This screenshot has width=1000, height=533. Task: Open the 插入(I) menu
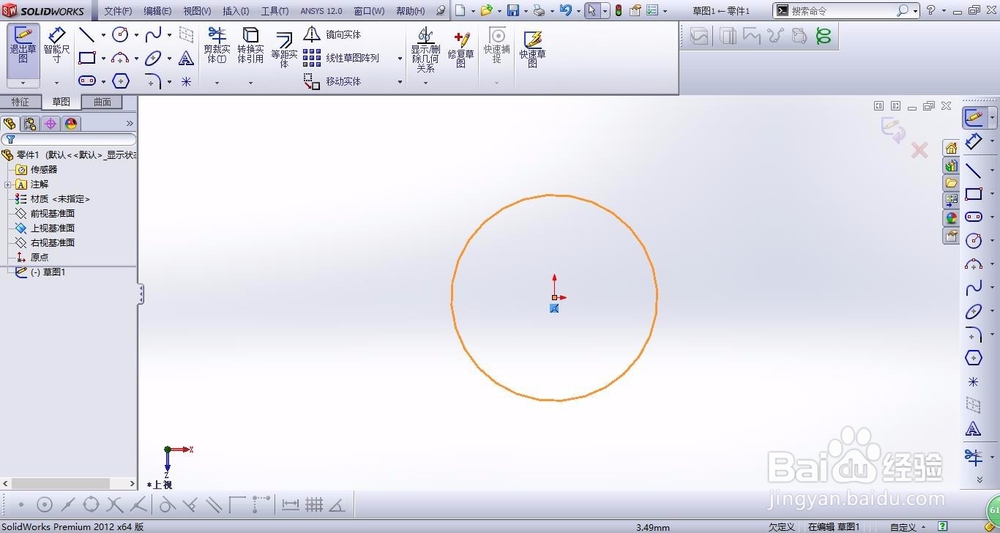click(x=236, y=11)
